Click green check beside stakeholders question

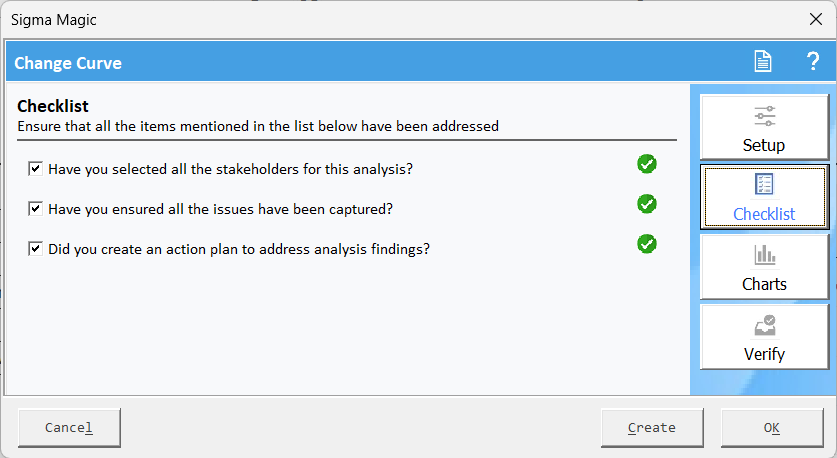[646, 164]
